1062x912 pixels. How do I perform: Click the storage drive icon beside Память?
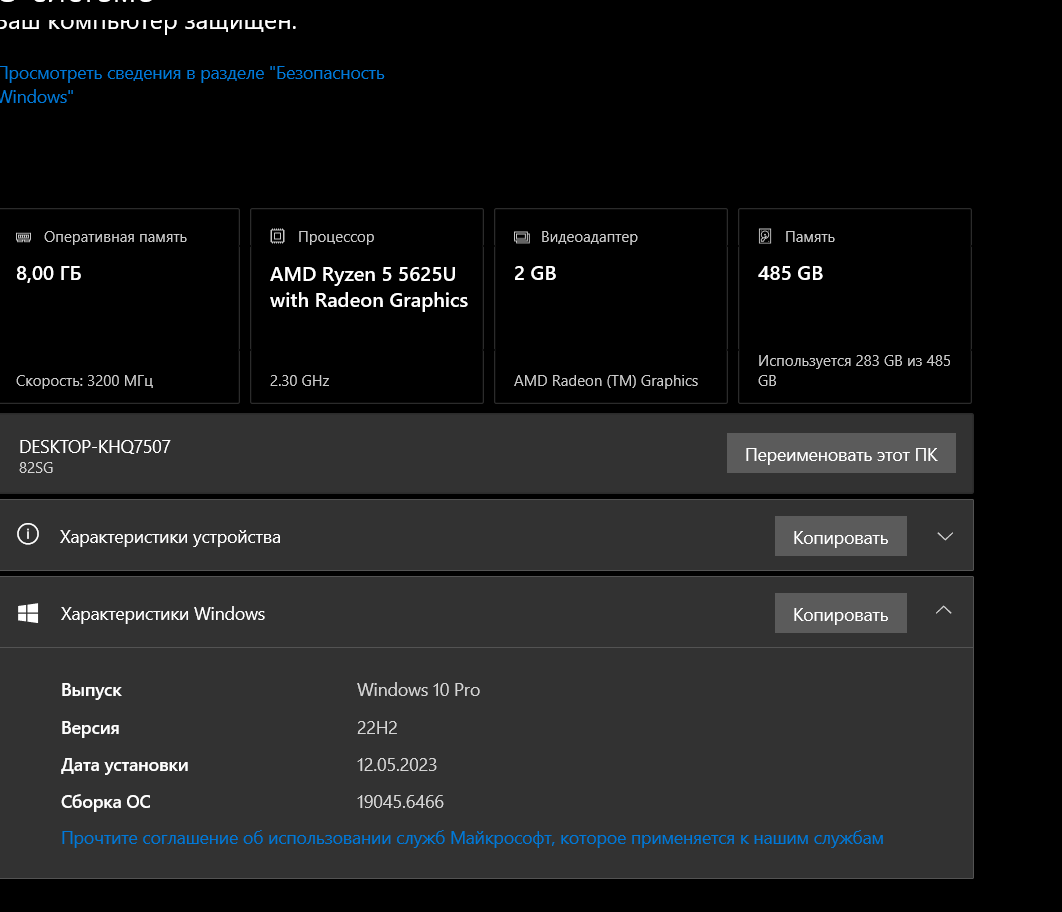click(765, 236)
